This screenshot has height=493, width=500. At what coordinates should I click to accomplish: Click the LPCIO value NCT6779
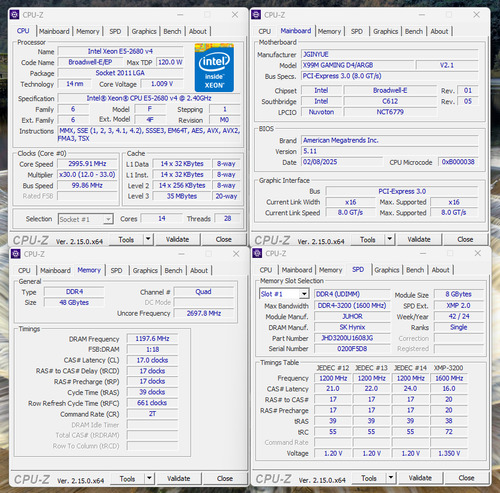(x=390, y=112)
